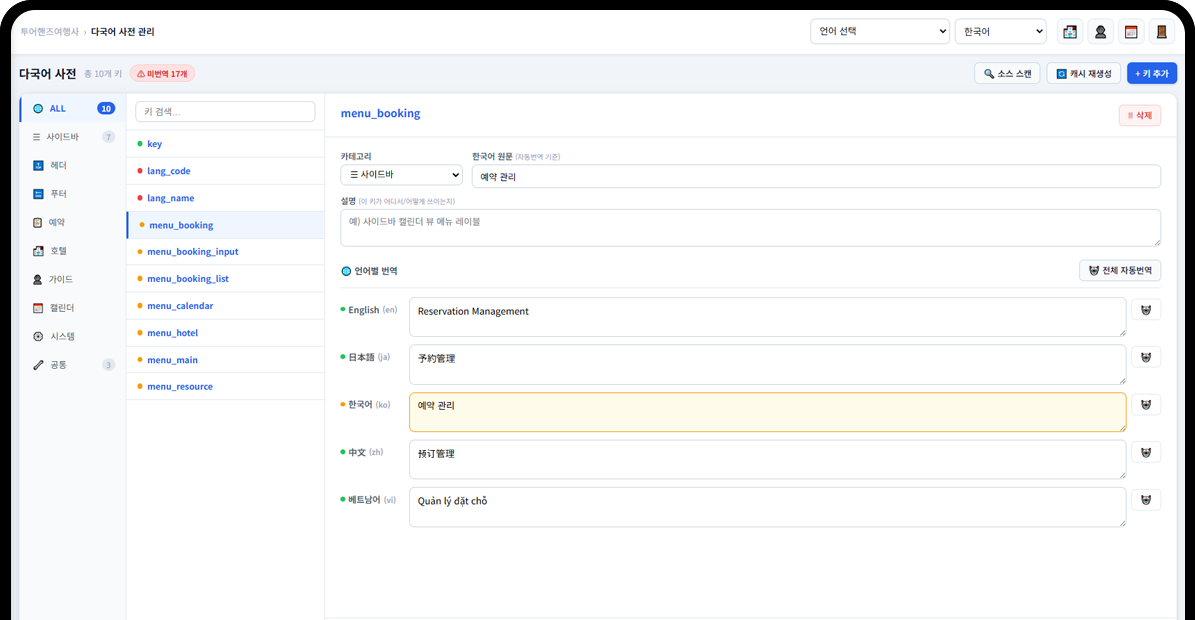Open the 언어 선택 dropdown
1195x620 pixels.
879,32
